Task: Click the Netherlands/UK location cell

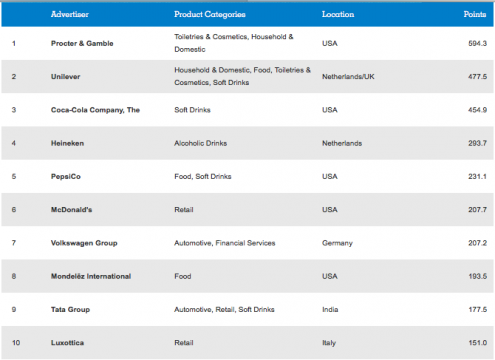Action: pyautogui.click(x=348, y=77)
